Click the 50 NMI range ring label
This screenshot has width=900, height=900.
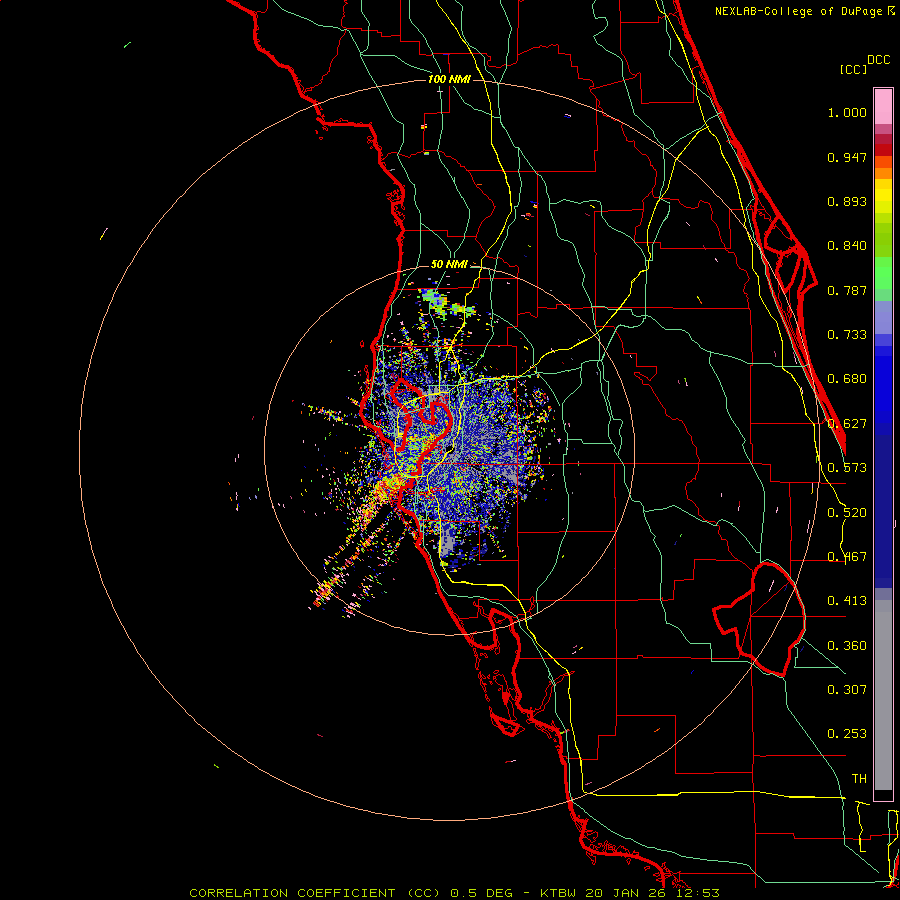(449, 264)
